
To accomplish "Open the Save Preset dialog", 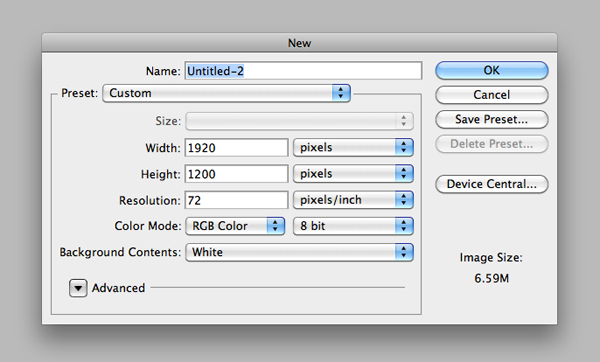I will pos(492,119).
